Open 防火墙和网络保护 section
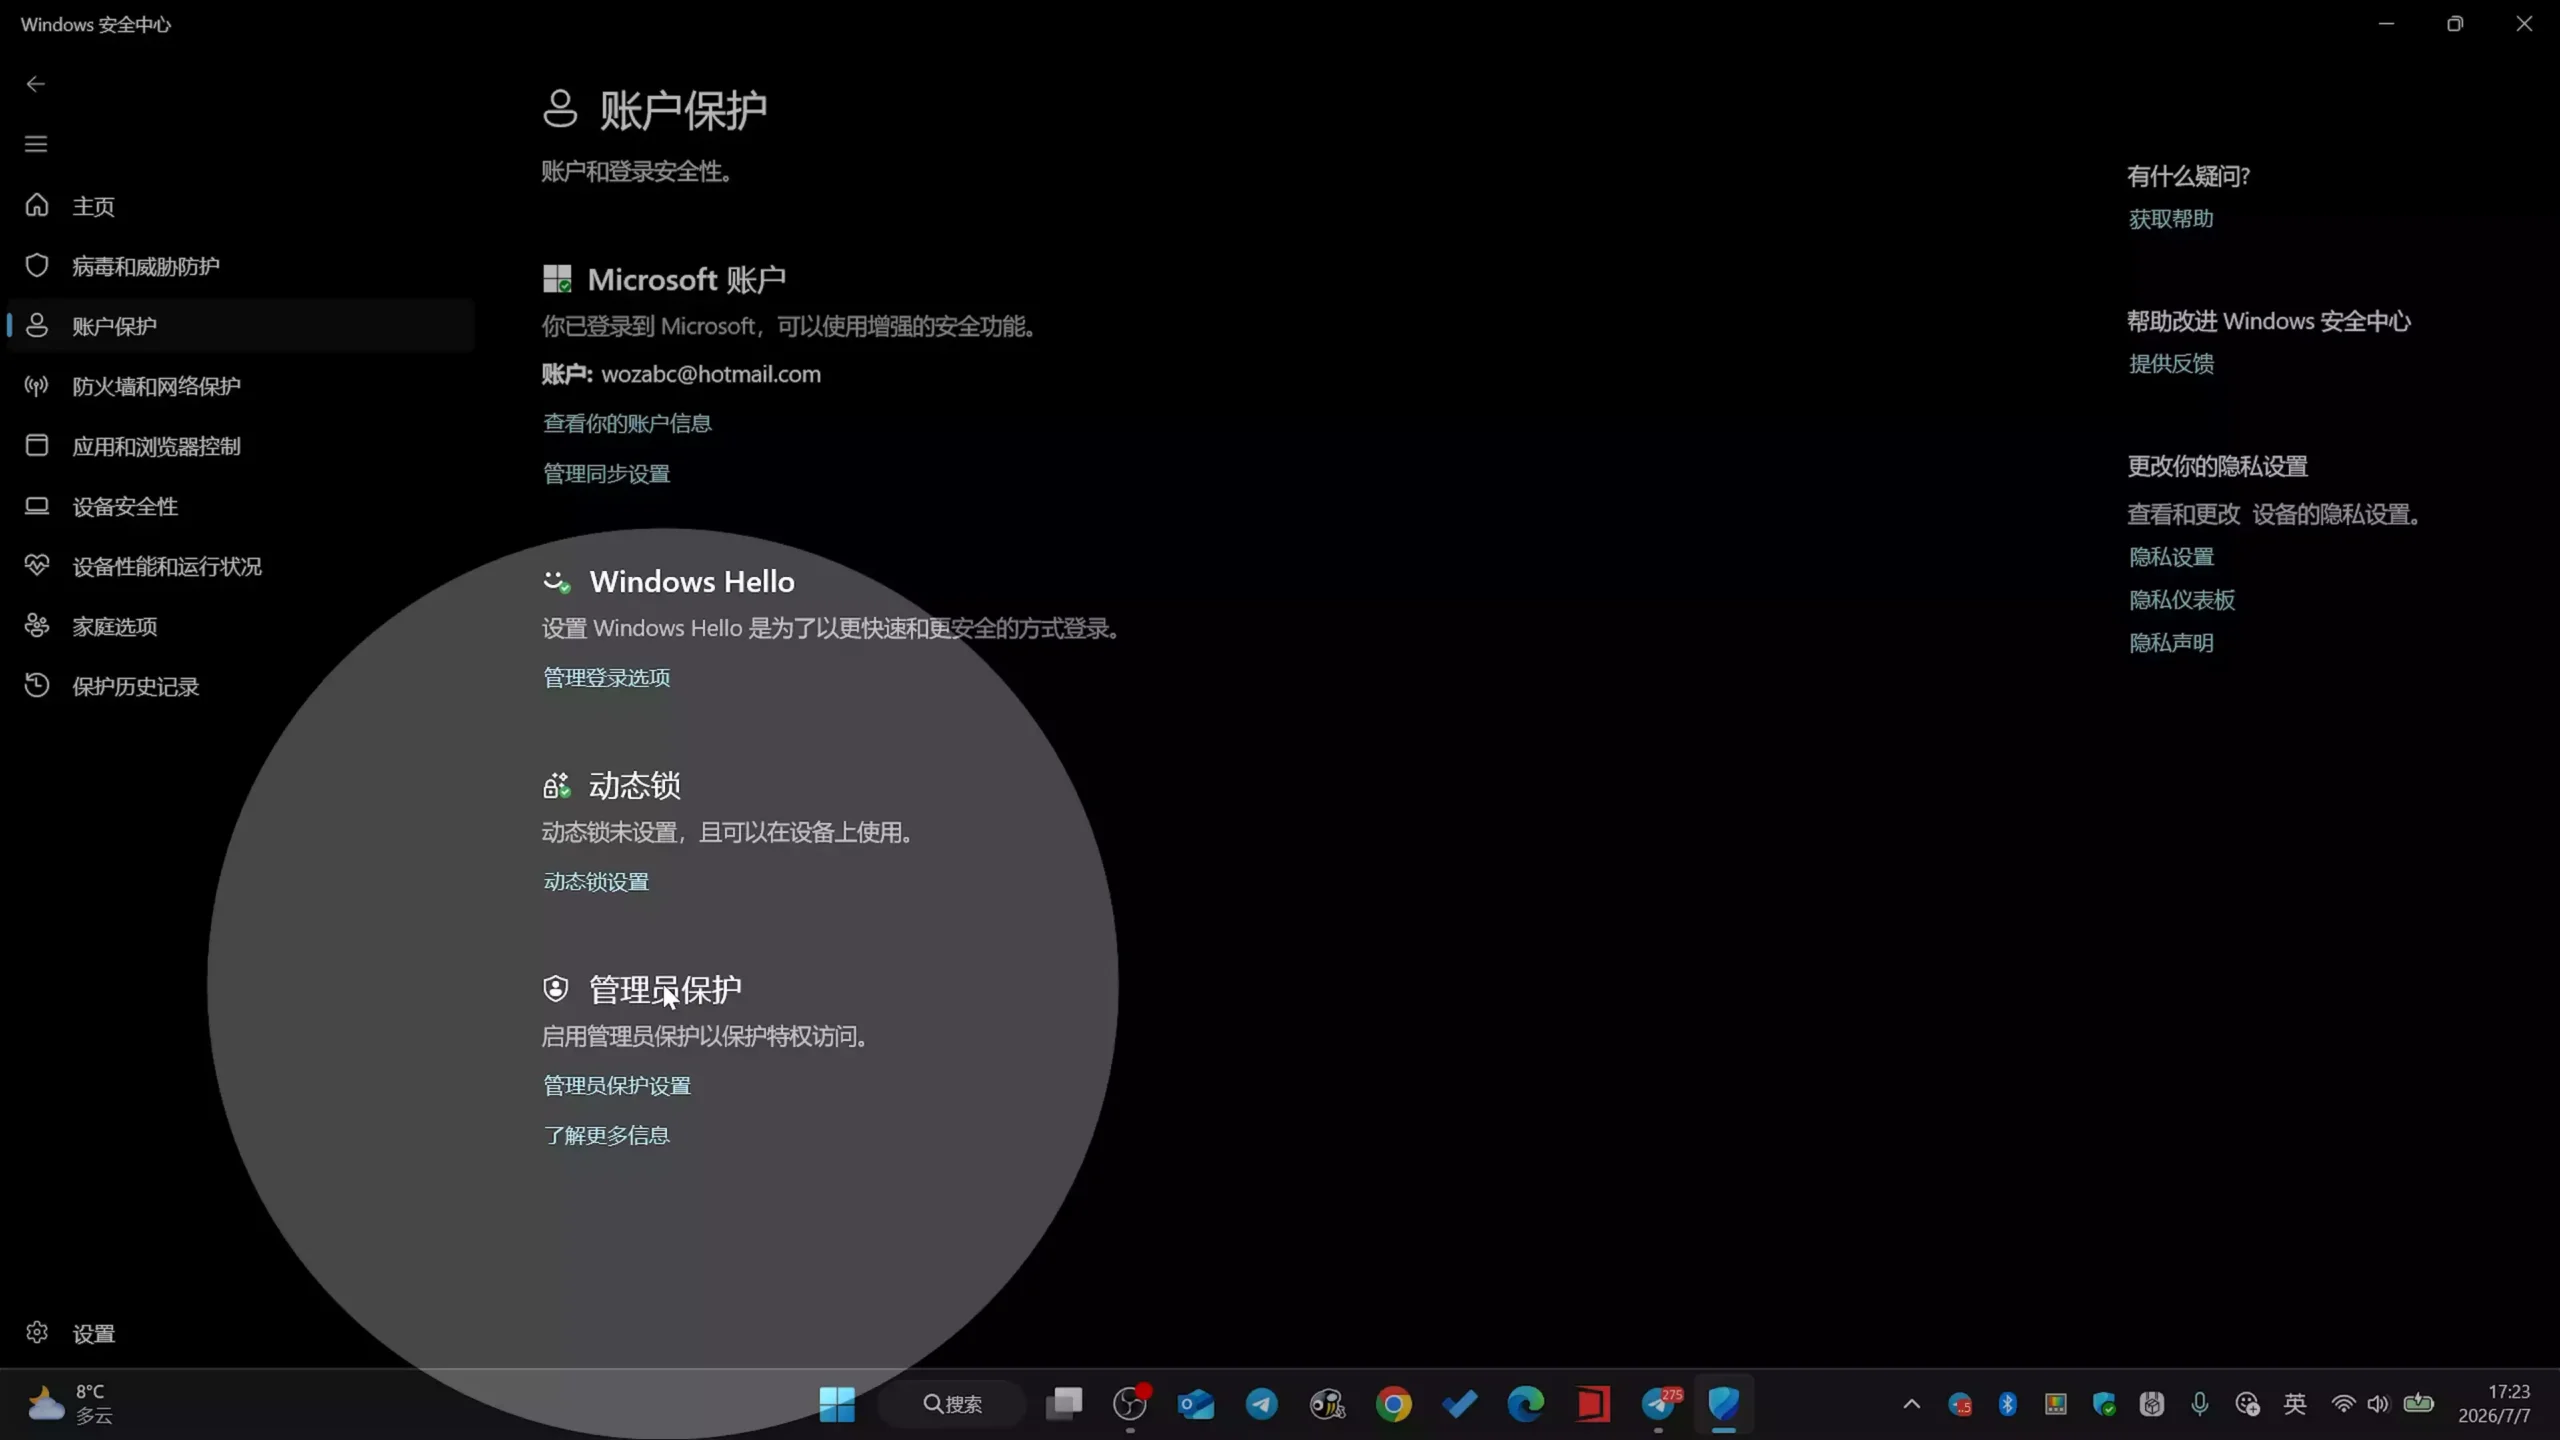2560x1440 pixels. click(x=240, y=386)
